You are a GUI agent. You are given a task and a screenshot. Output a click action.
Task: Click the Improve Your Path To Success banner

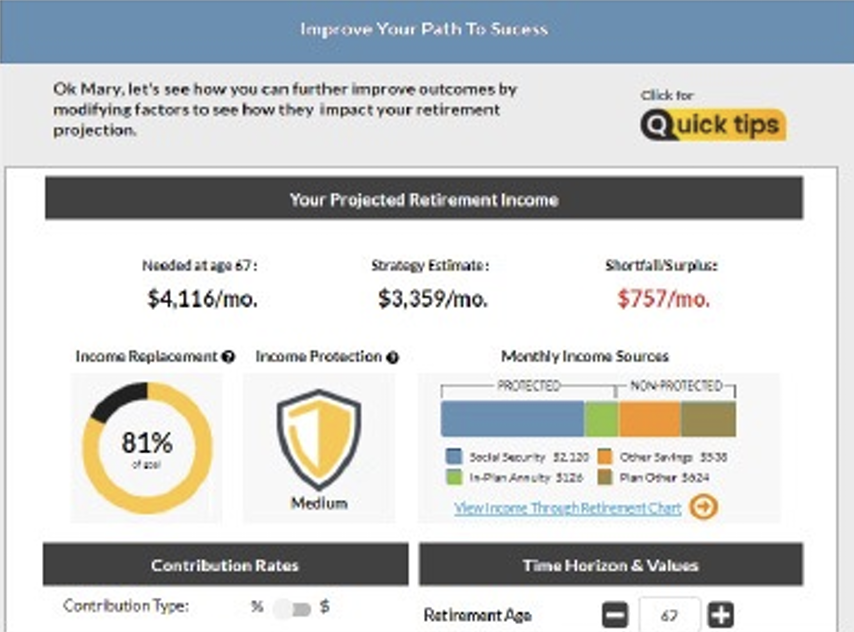click(424, 31)
